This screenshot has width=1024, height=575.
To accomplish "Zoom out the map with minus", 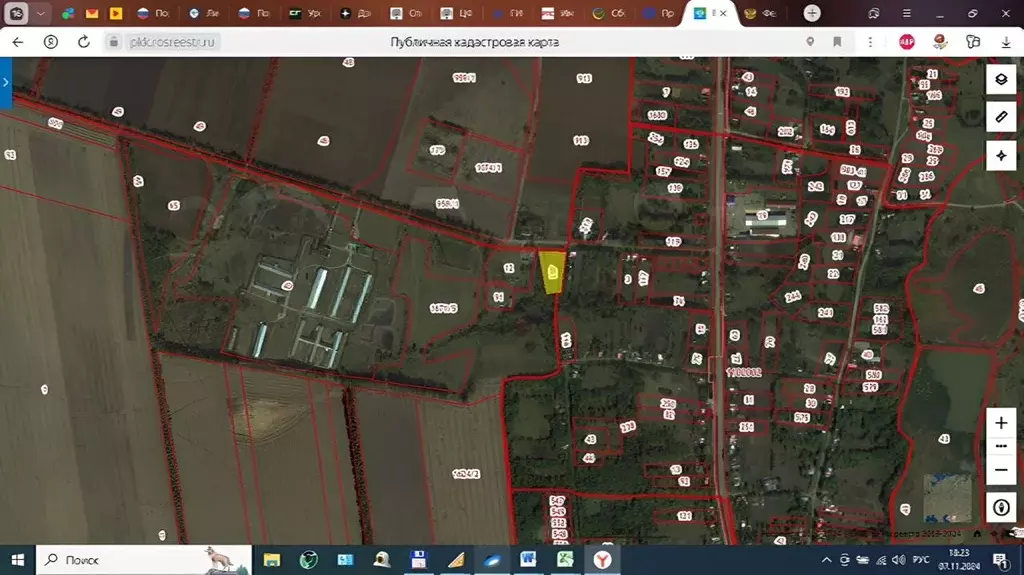I will pos(1000,470).
